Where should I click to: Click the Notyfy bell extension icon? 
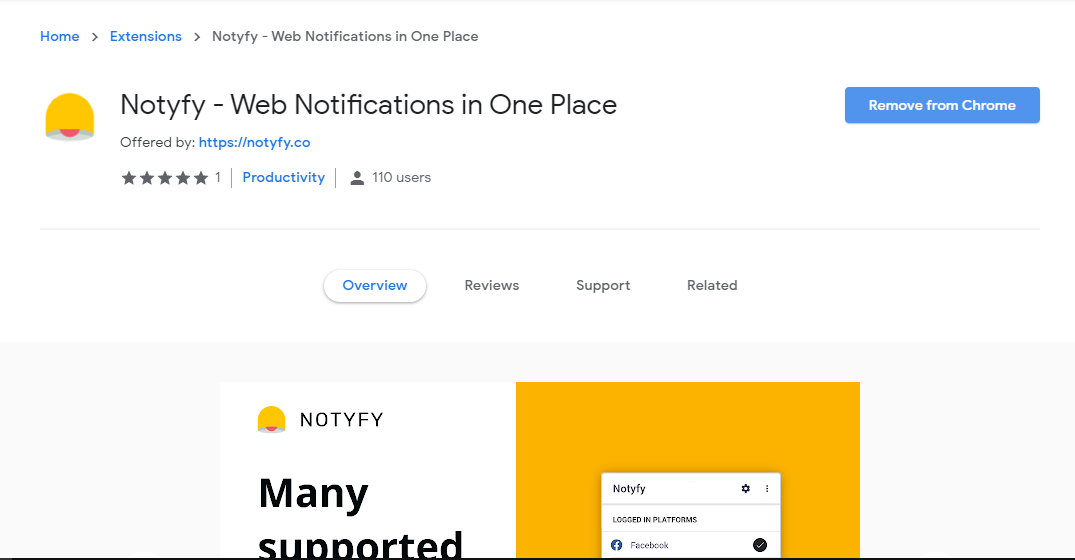click(x=70, y=117)
